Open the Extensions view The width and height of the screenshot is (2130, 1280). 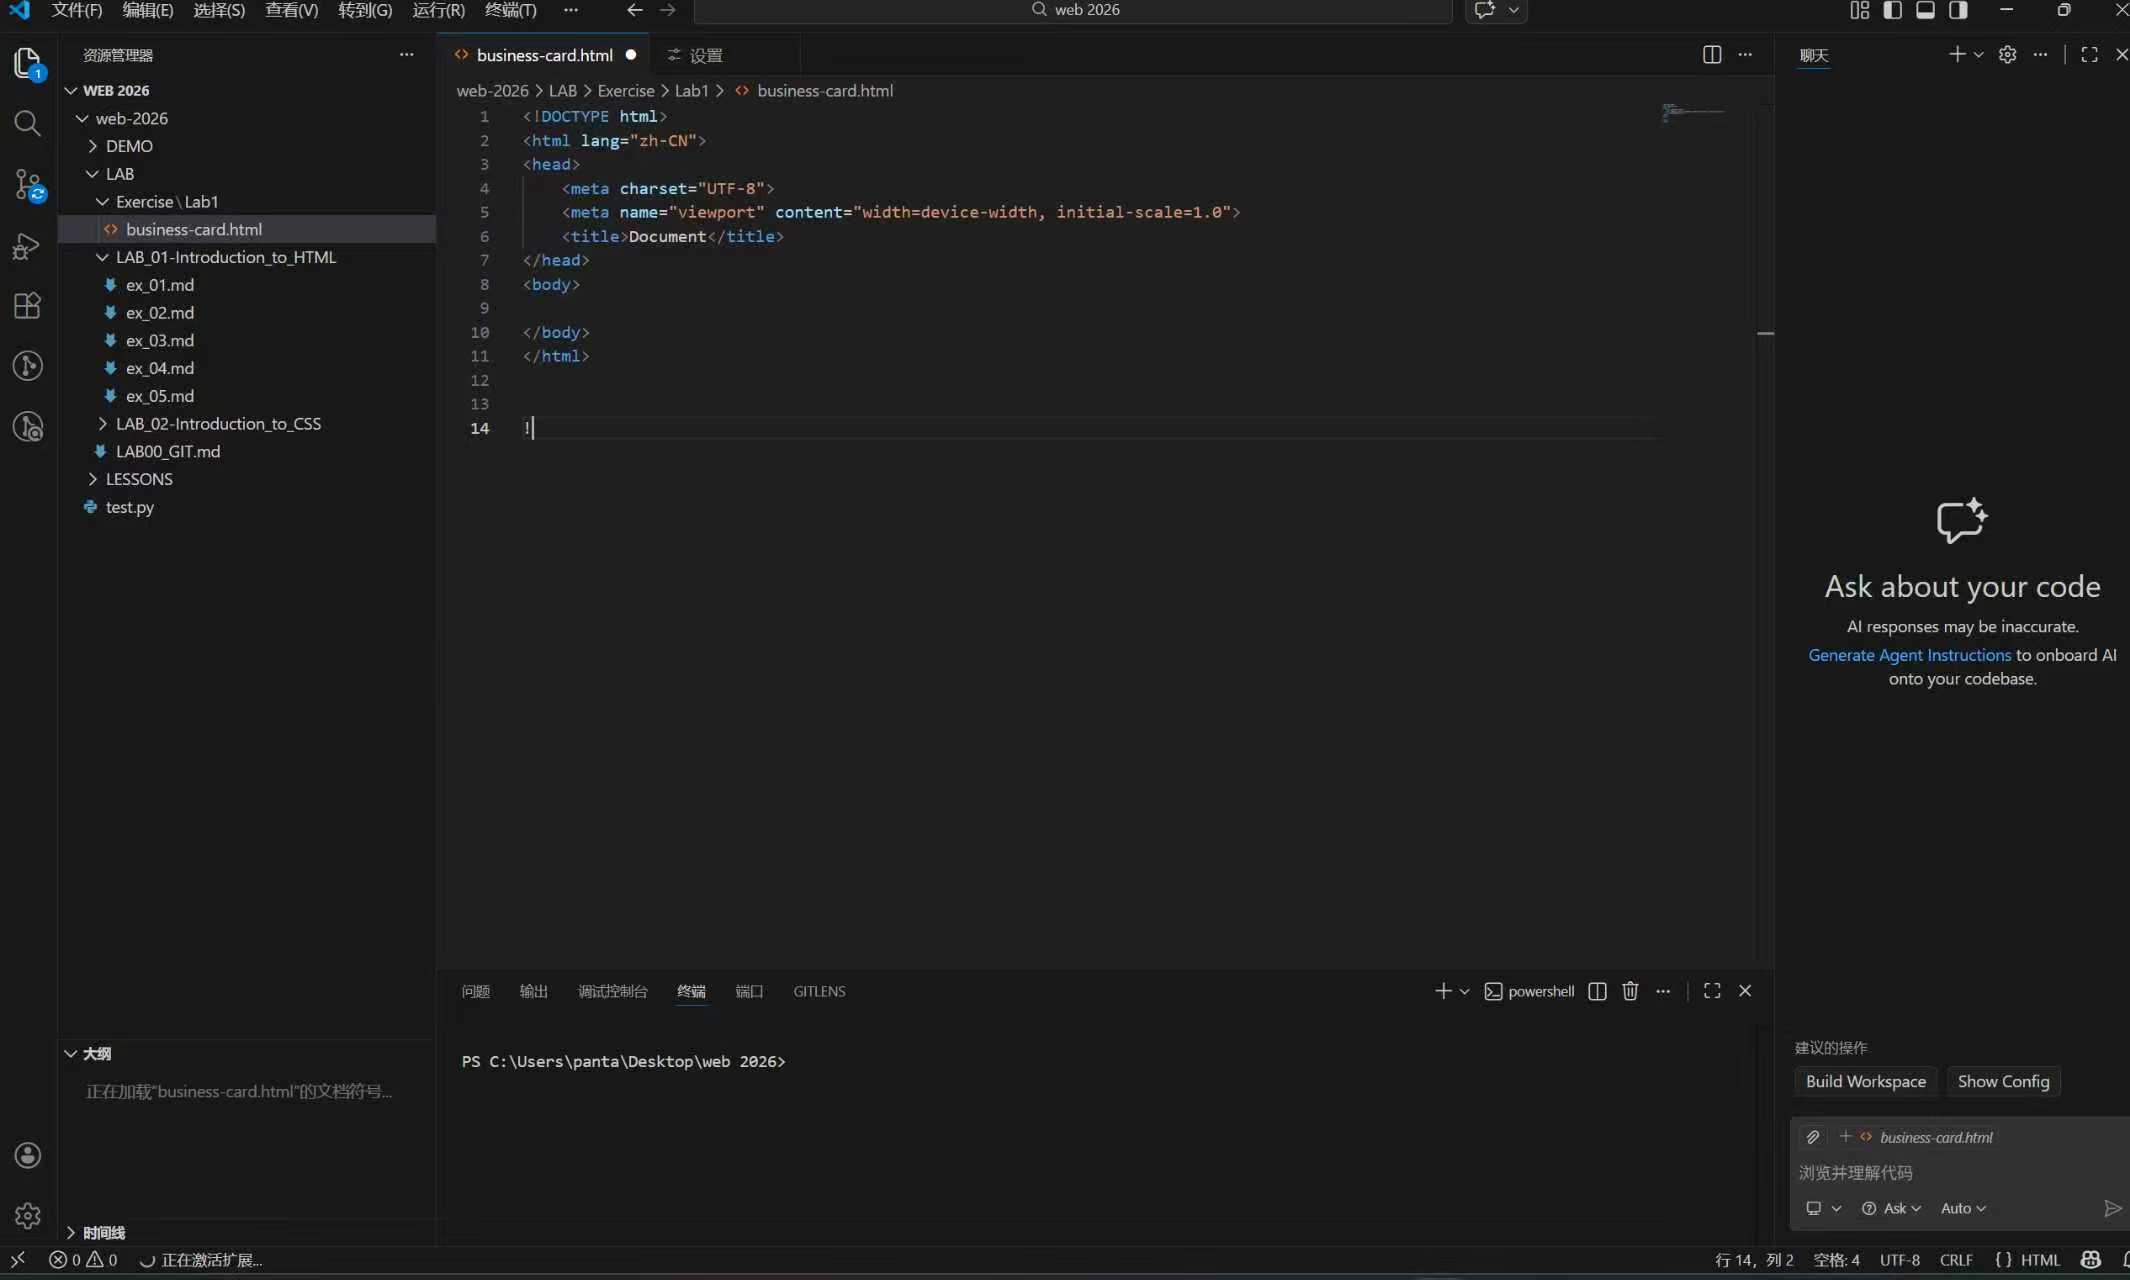27,305
